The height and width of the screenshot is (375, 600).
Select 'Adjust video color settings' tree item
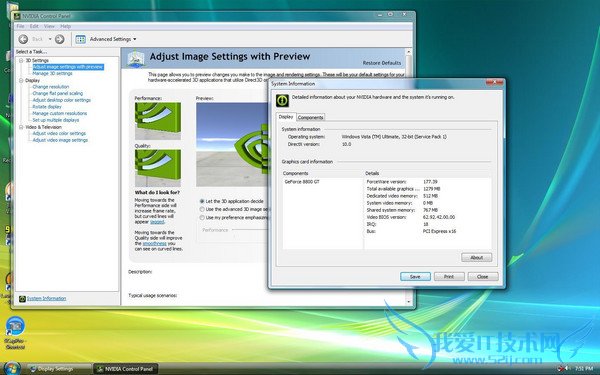tap(59, 134)
